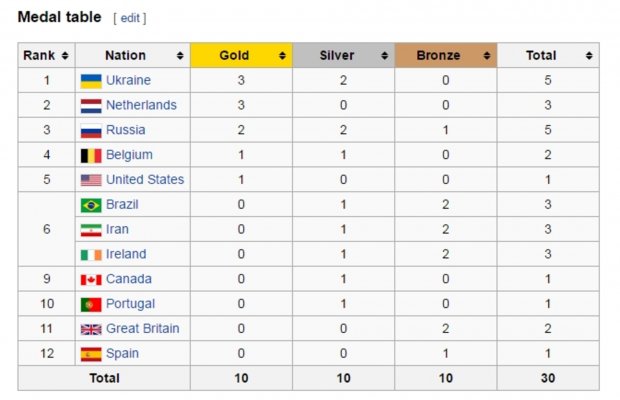Sort by Total column sort arrows
620x400 pixels.
tap(589, 56)
